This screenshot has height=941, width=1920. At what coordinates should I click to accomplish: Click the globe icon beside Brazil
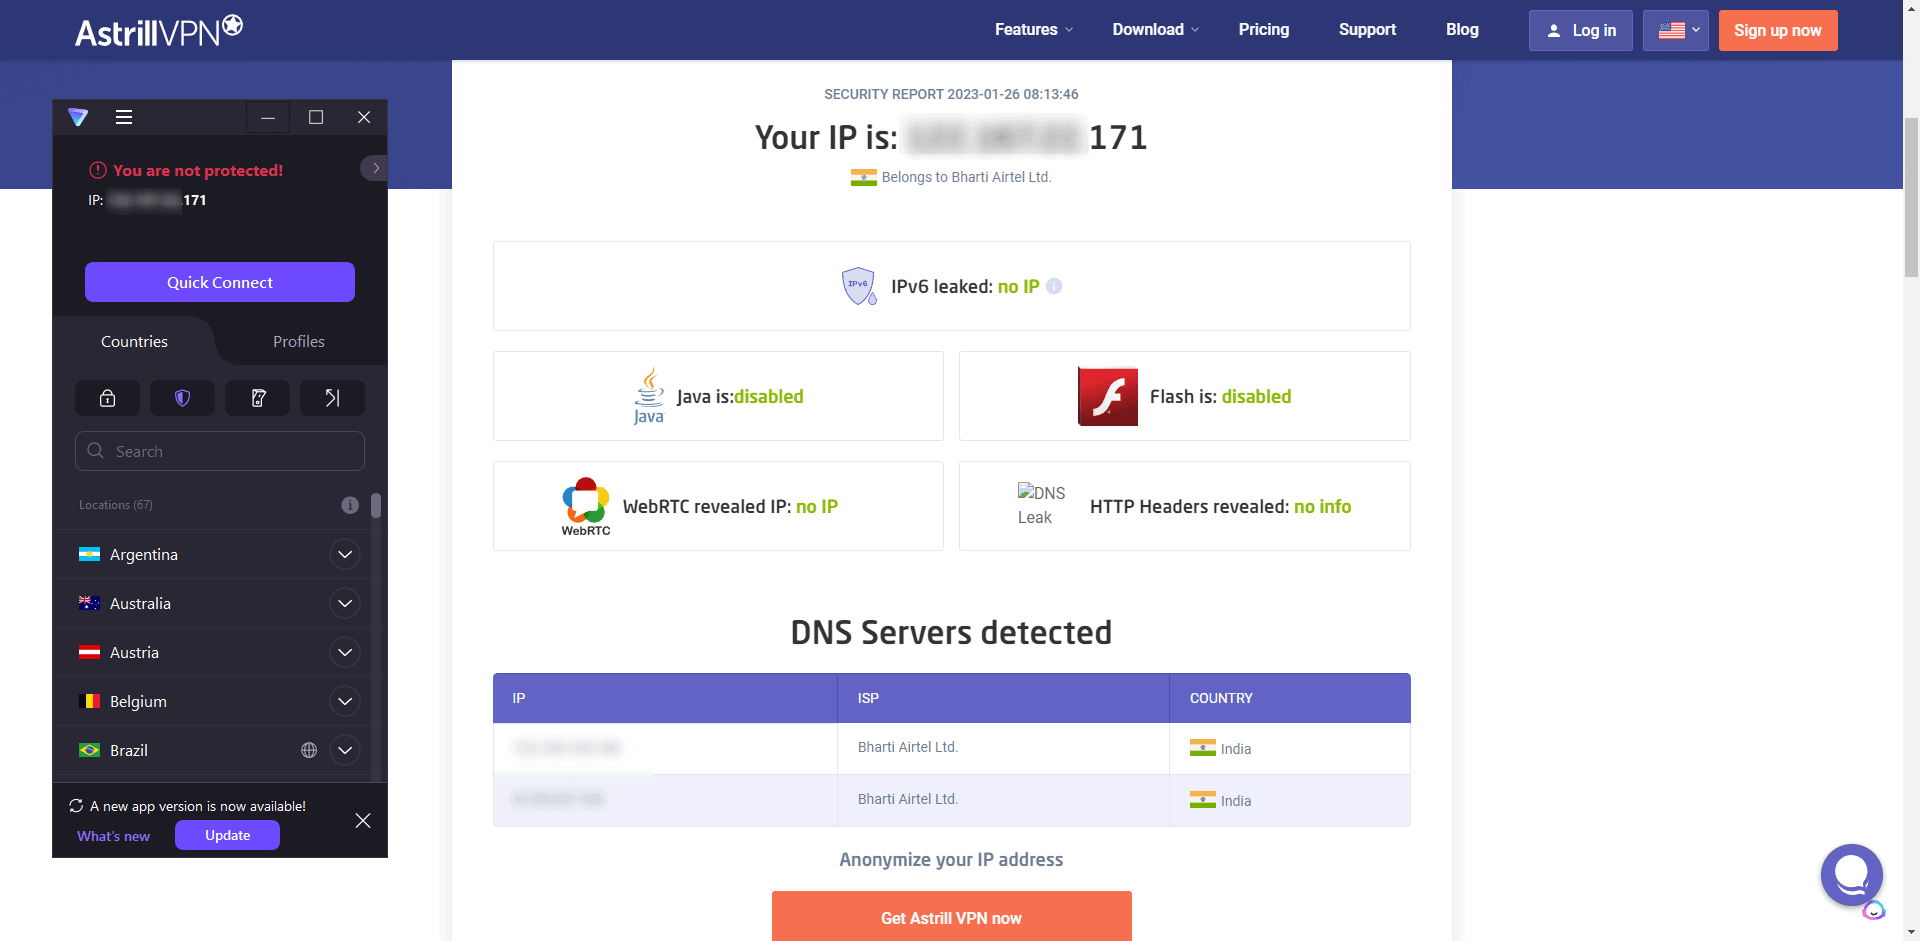click(309, 750)
